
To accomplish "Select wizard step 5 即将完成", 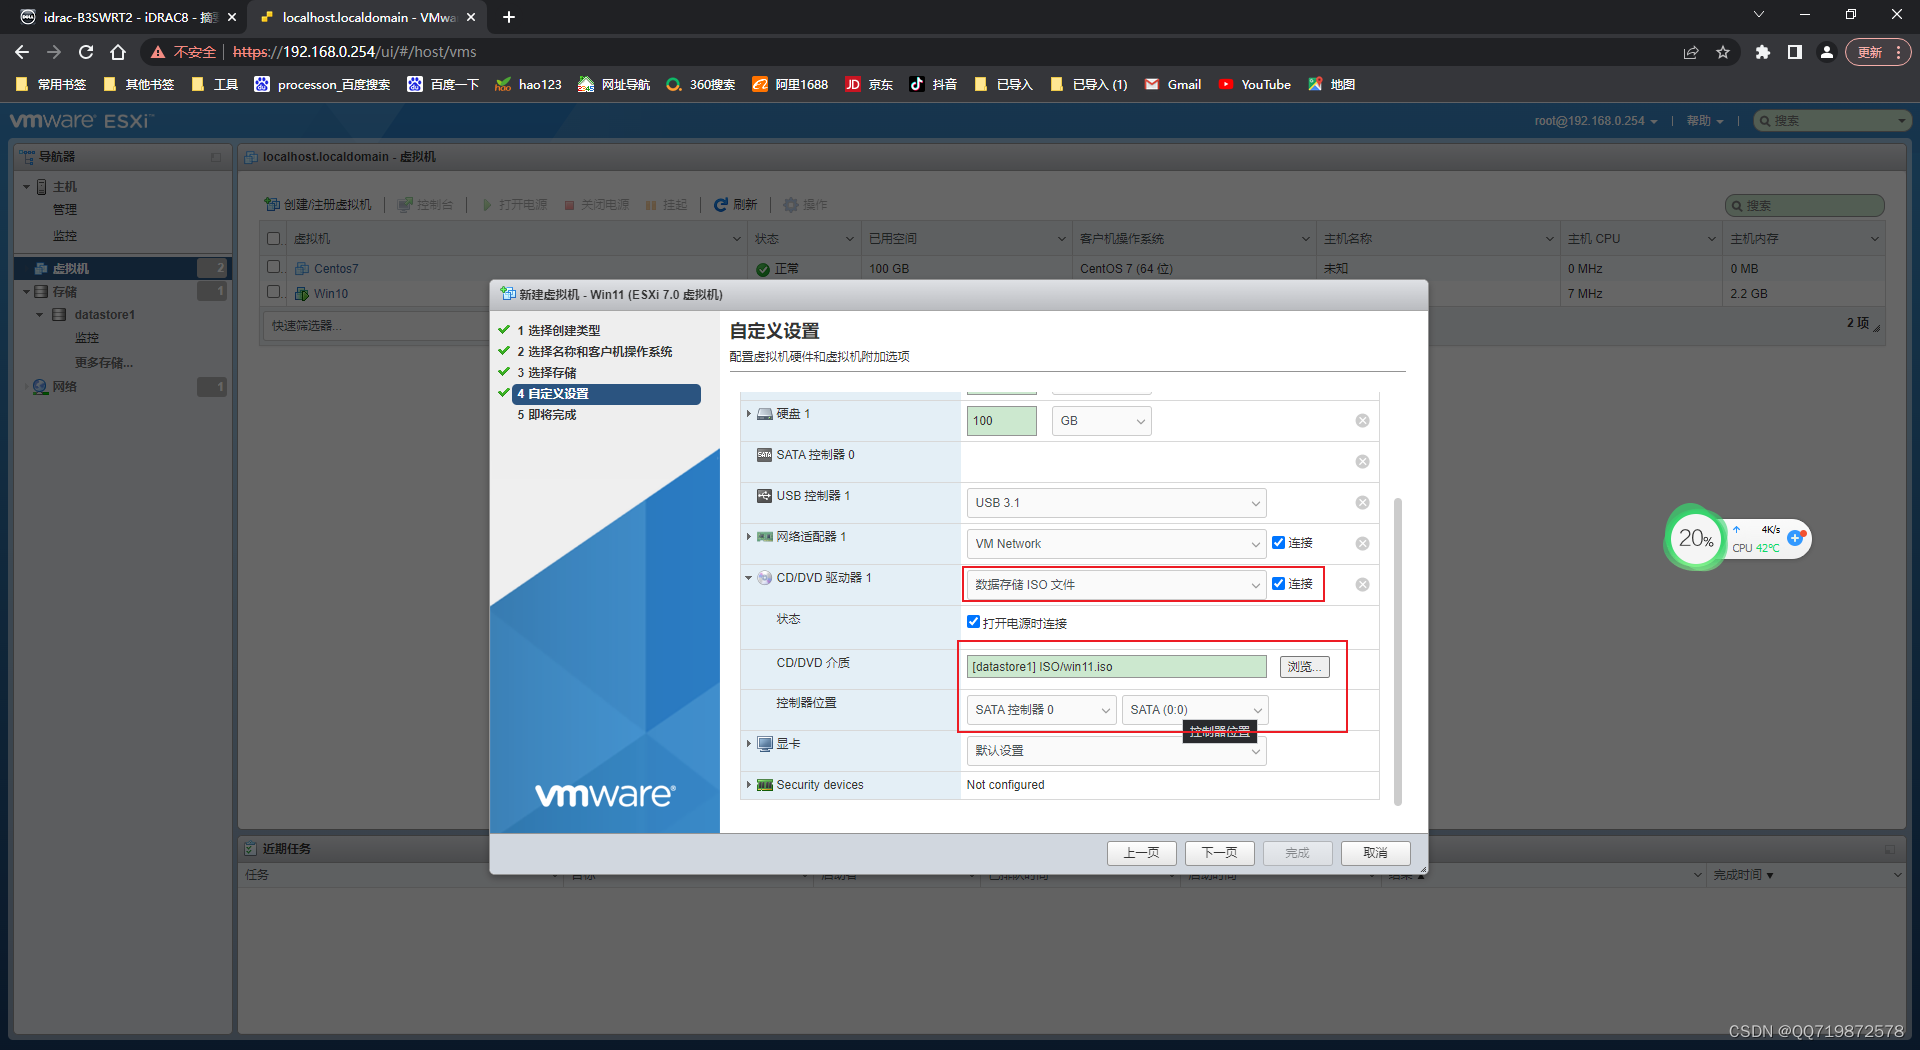I will coord(547,414).
